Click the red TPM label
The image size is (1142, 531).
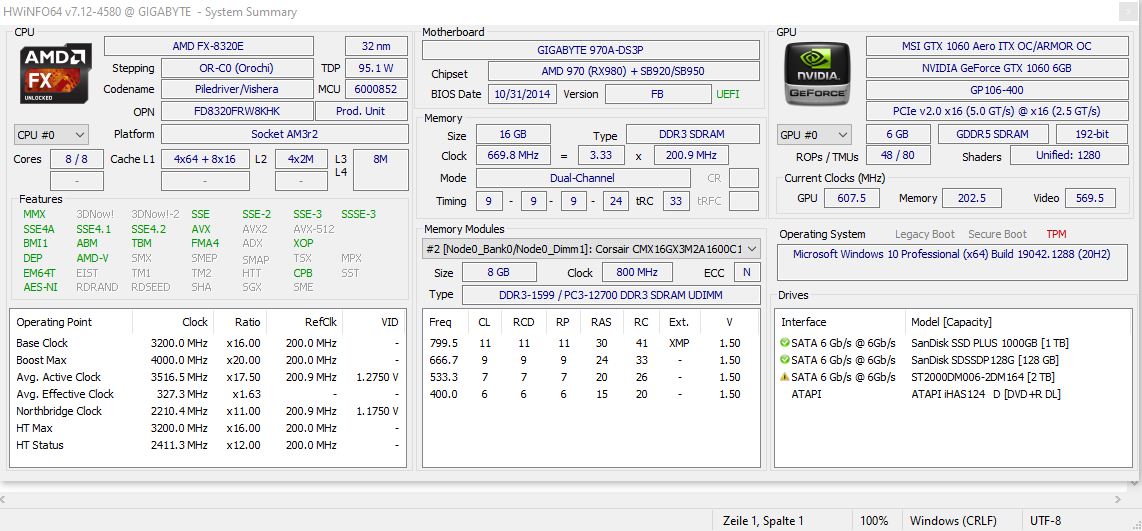(x=1057, y=234)
